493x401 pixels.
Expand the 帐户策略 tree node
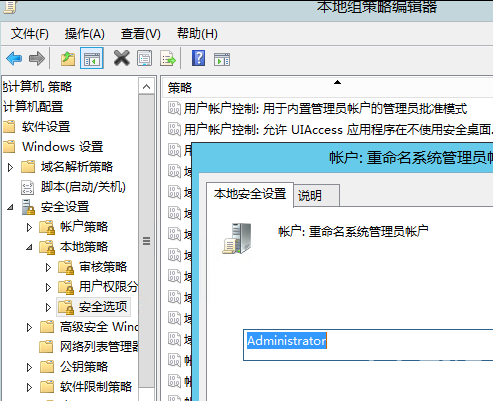[29, 227]
